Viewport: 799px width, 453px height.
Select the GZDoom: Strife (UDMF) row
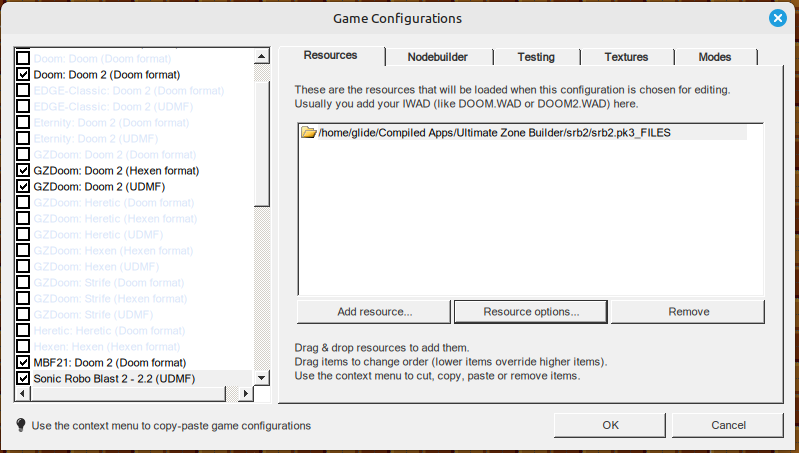tap(93, 314)
